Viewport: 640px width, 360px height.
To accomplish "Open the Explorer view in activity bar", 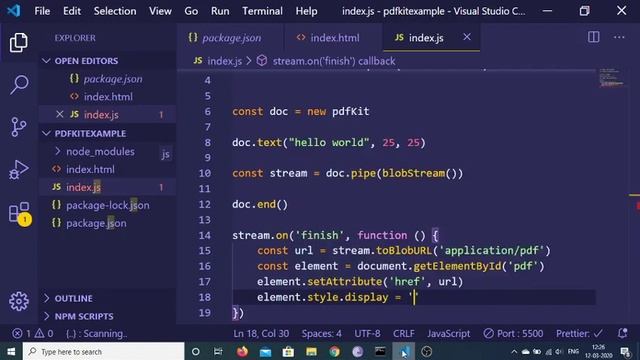I will (x=19, y=42).
